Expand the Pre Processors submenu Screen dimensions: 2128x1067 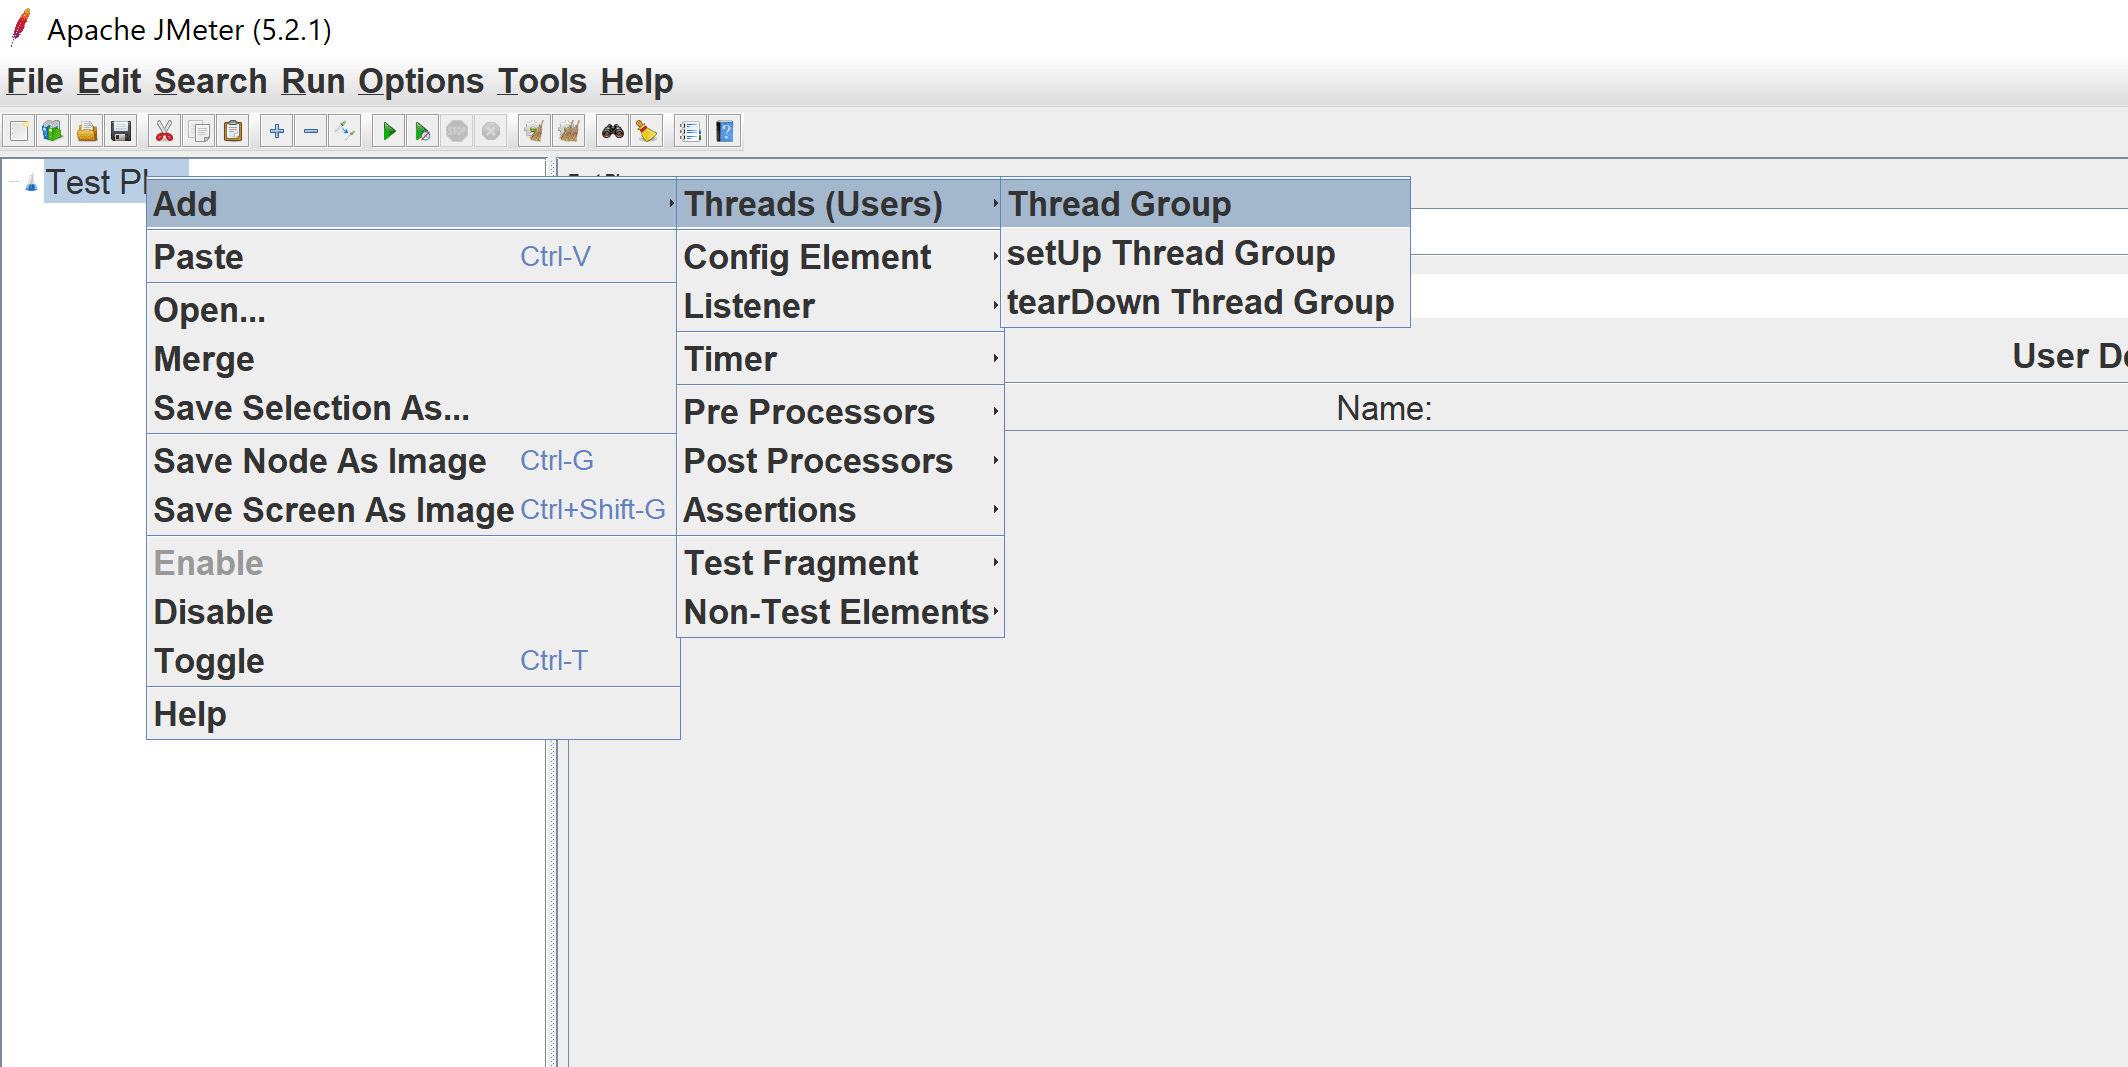click(841, 412)
